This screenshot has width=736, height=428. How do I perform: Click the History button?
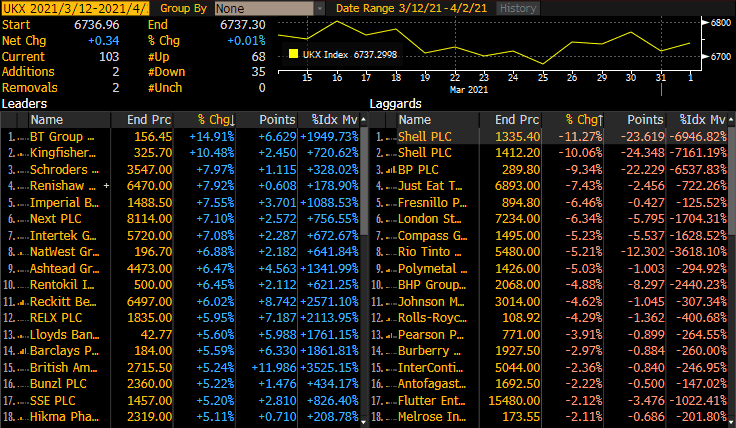(518, 8)
